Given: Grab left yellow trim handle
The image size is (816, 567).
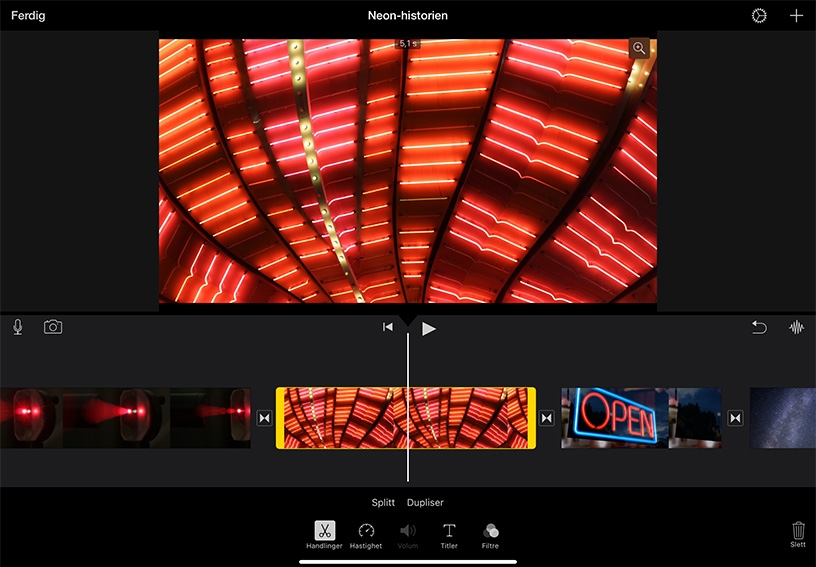Looking at the screenshot, I should 280,418.
